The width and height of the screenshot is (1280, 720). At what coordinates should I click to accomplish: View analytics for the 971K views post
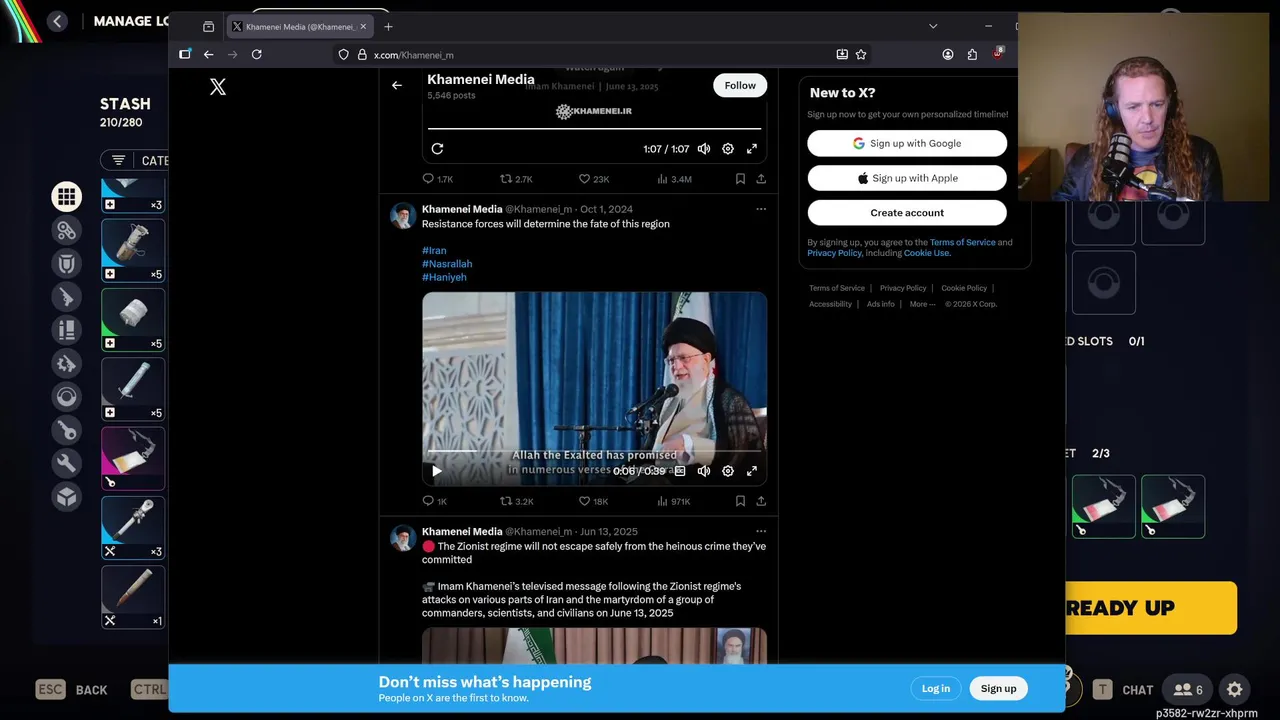click(674, 501)
